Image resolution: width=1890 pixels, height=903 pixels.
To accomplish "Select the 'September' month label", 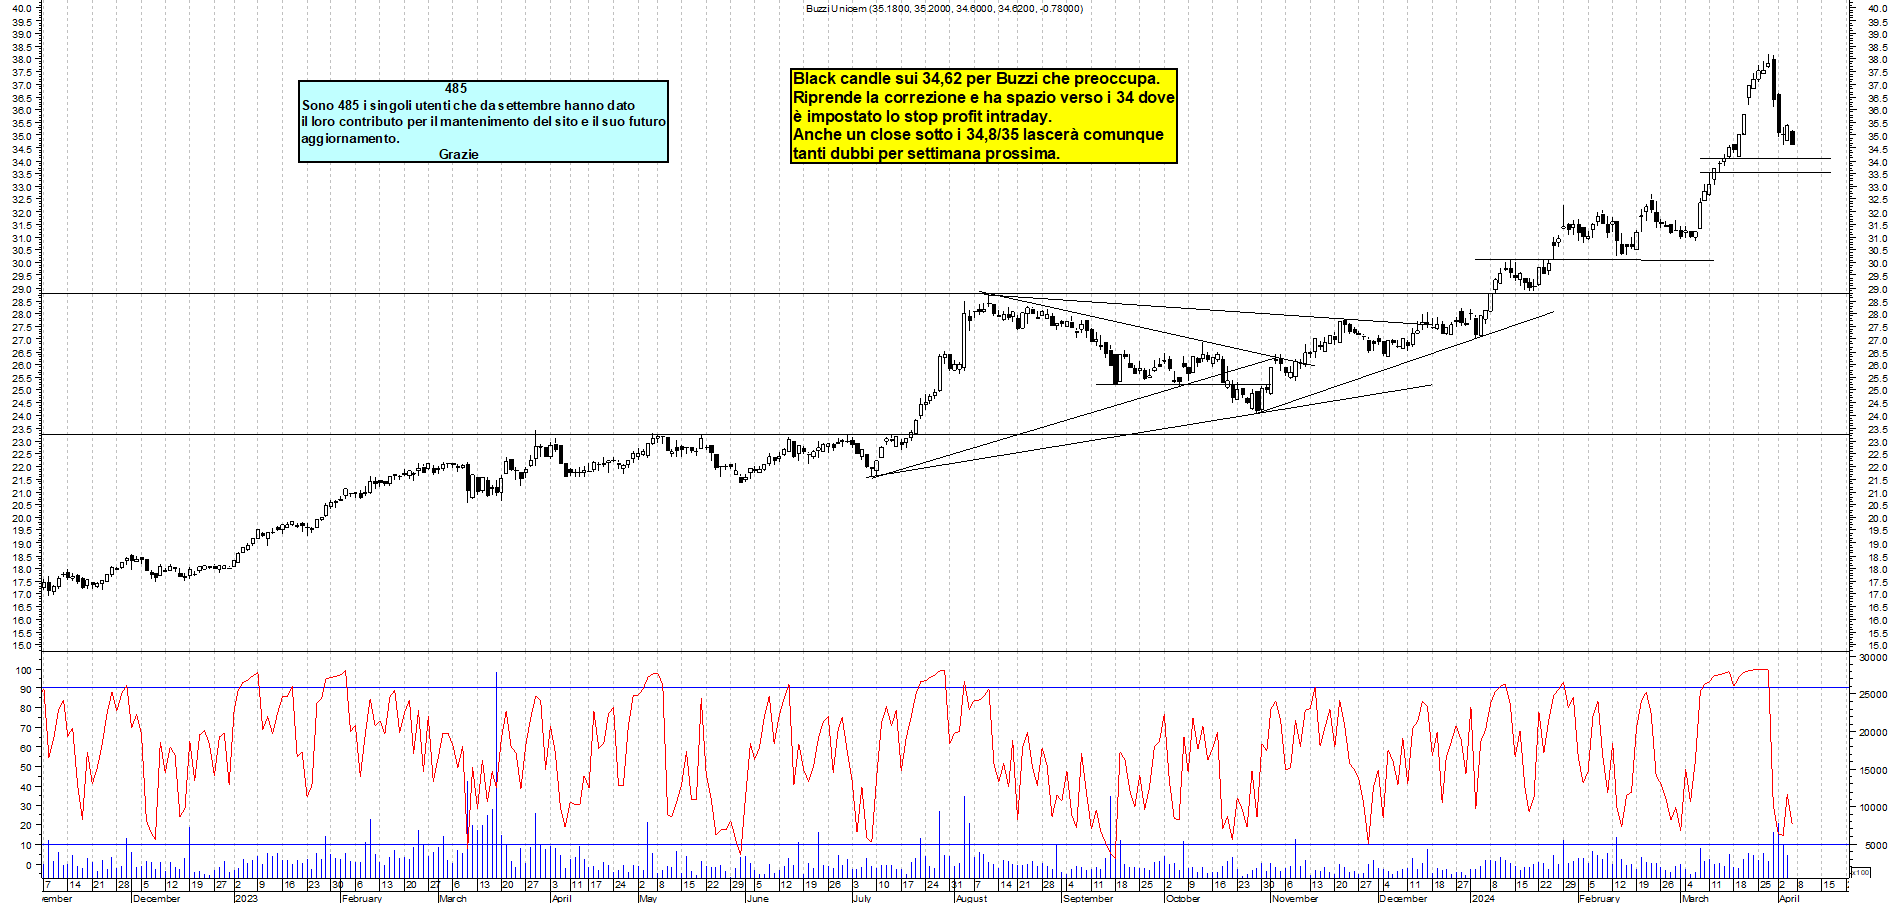I will click(x=1088, y=898).
